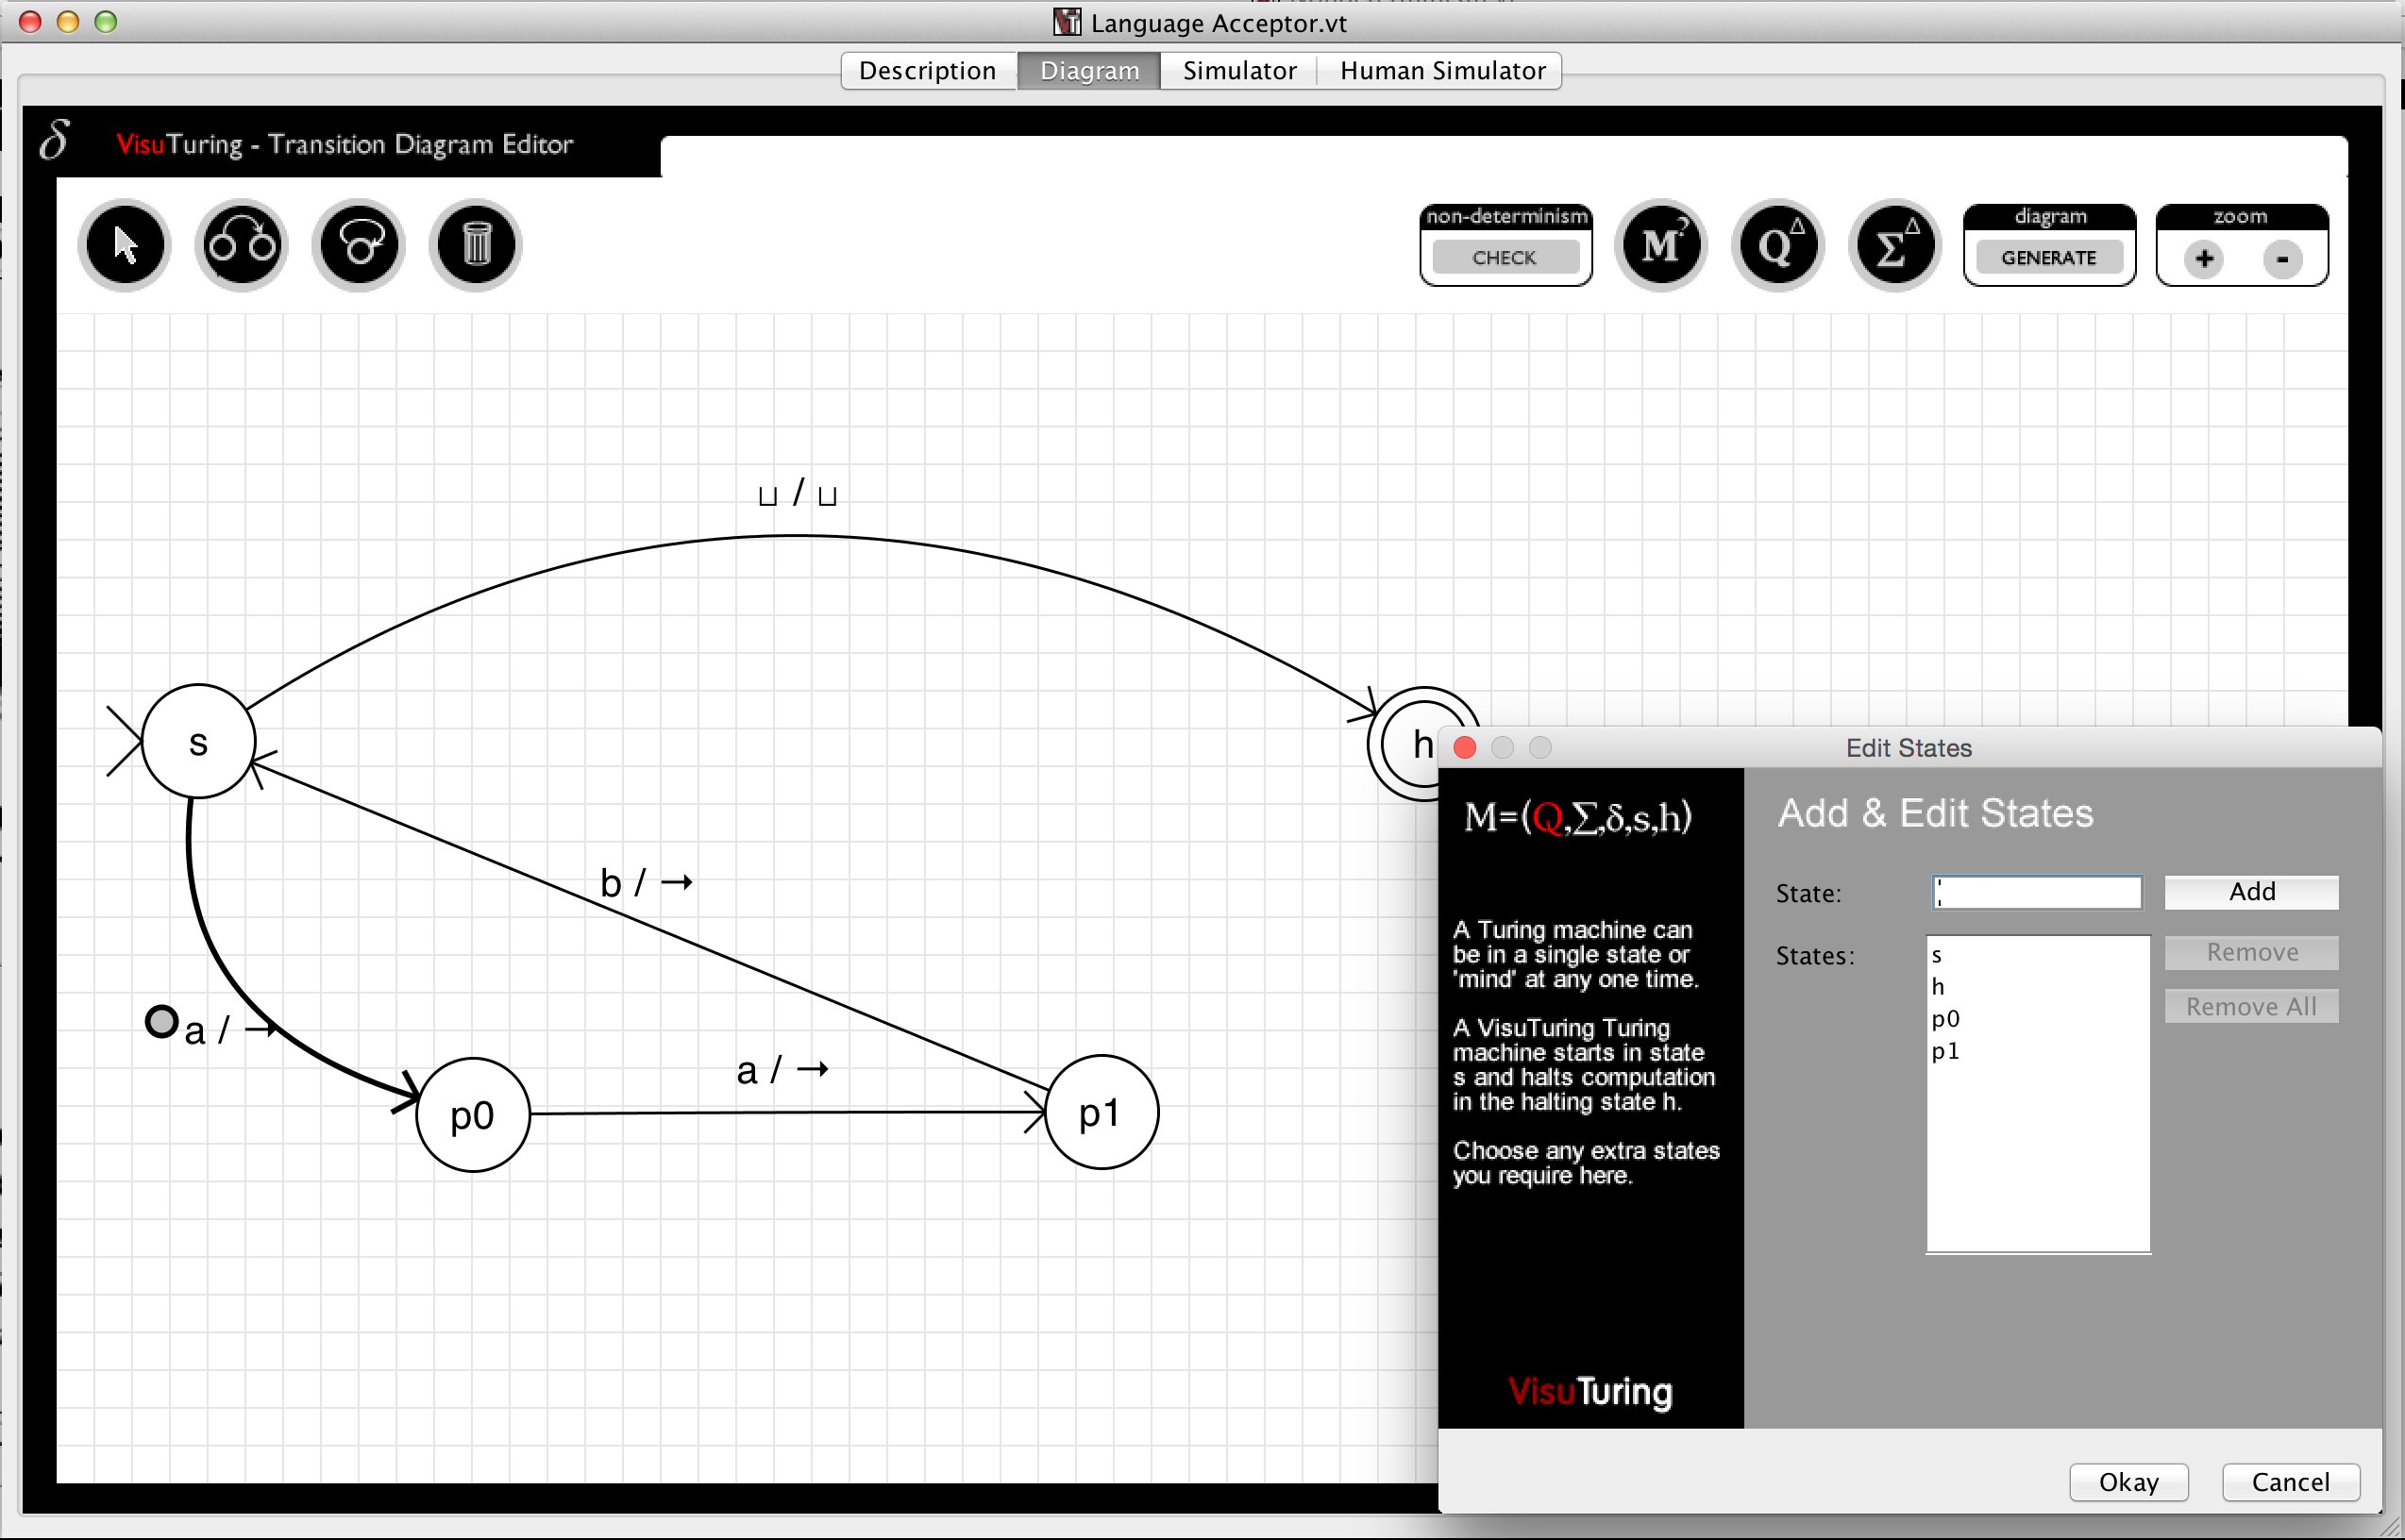2405x1540 pixels.
Task: Select the add state loop tool
Action: tap(359, 245)
